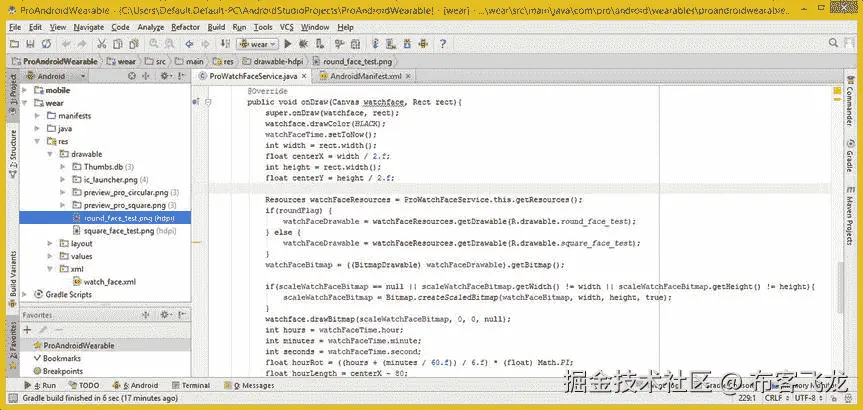Click the project panel scroll from source icon

pyautogui.click(x=132, y=76)
